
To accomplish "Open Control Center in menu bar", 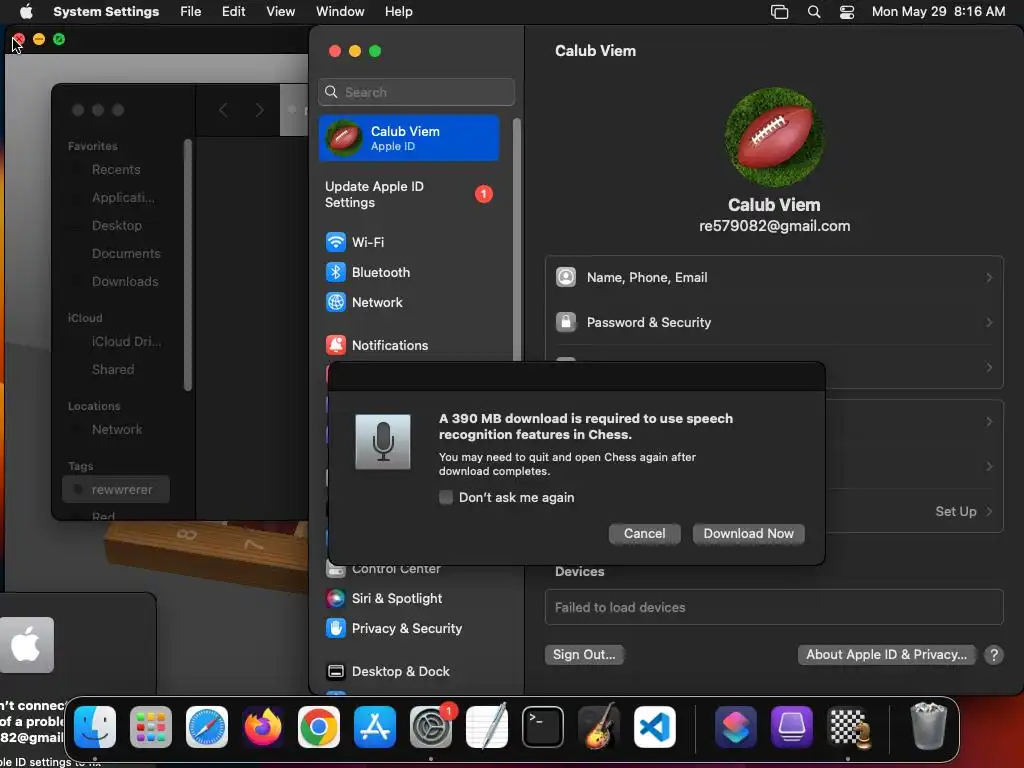I will 847,12.
